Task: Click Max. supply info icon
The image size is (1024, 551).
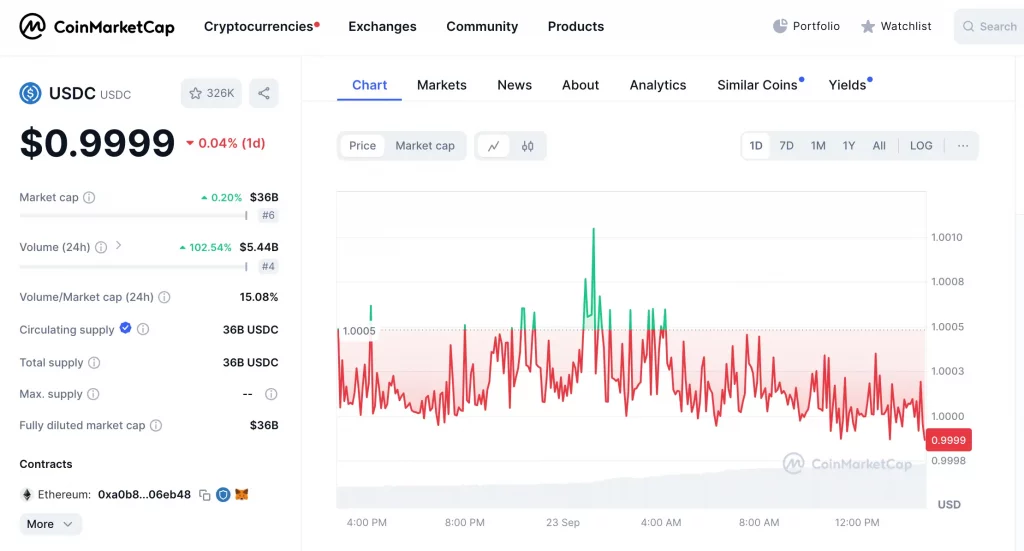Action: (93, 394)
